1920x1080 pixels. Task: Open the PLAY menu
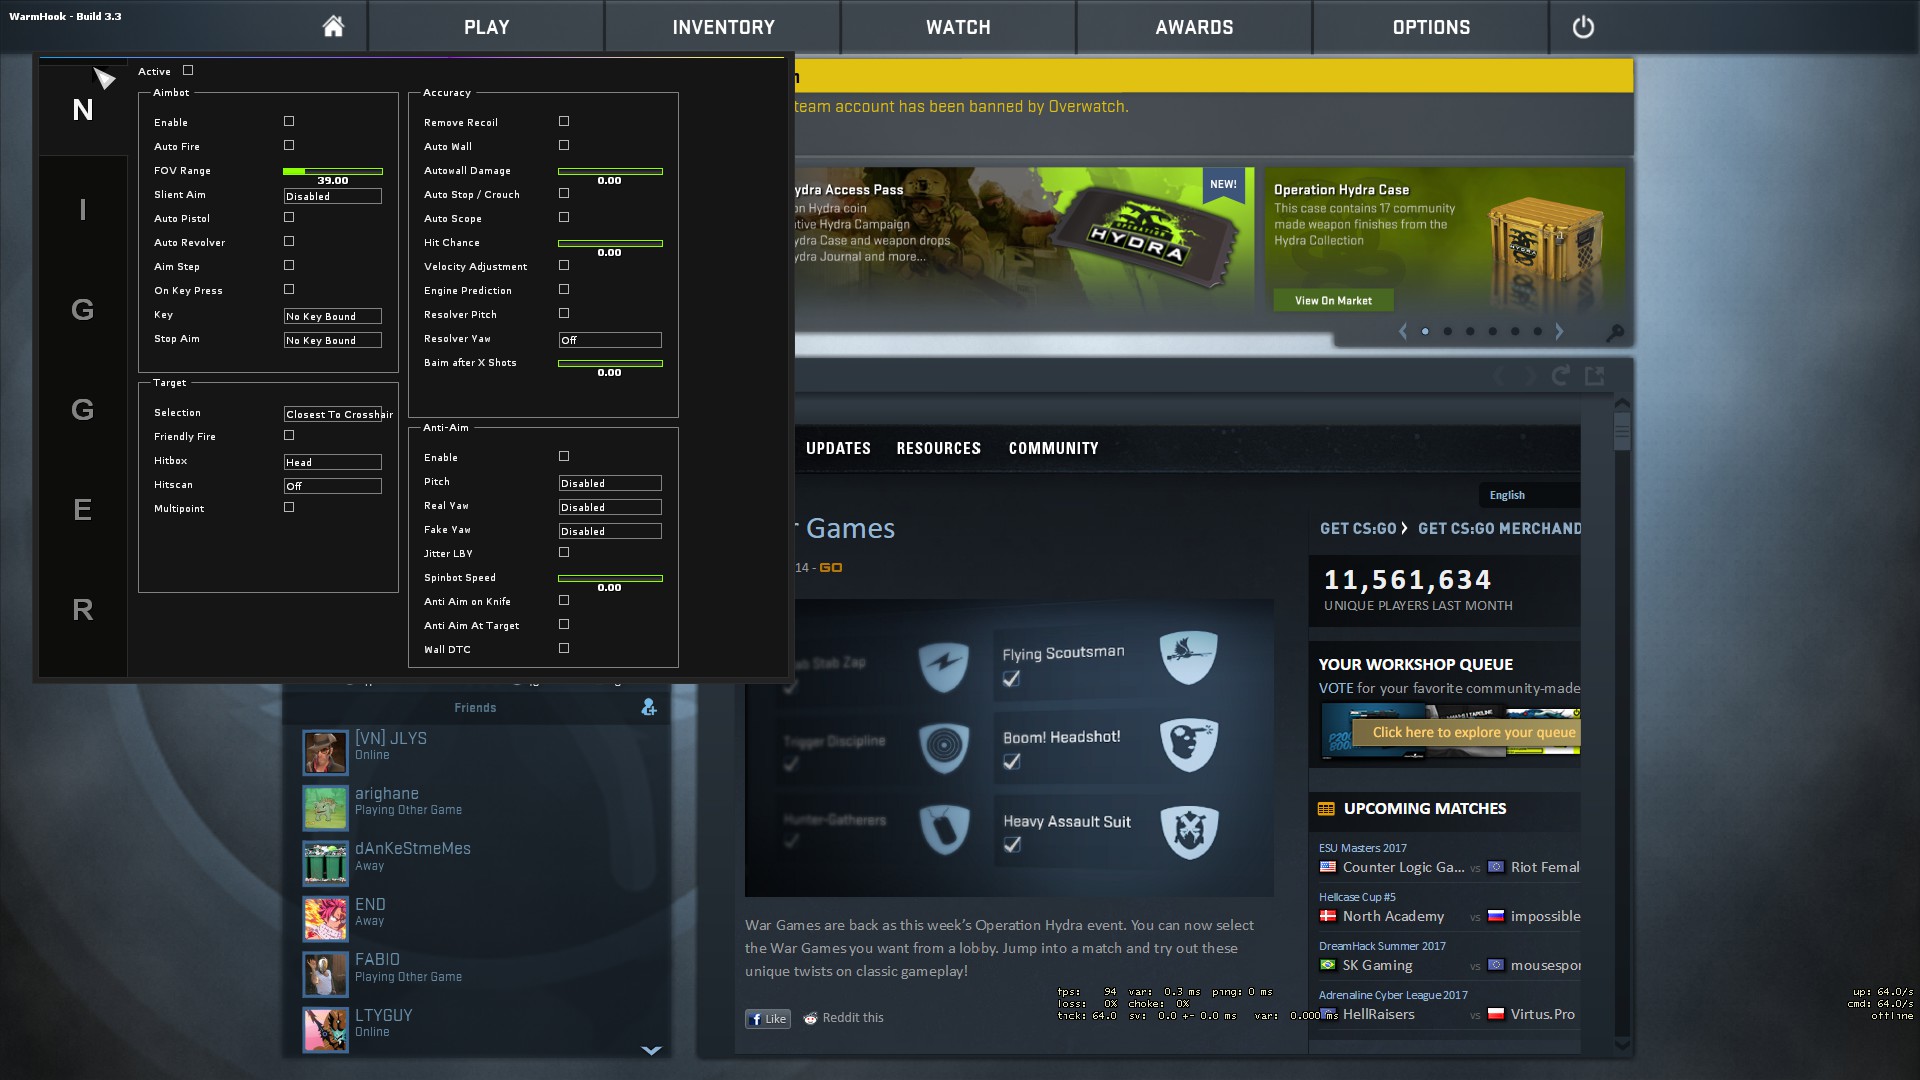coord(486,27)
